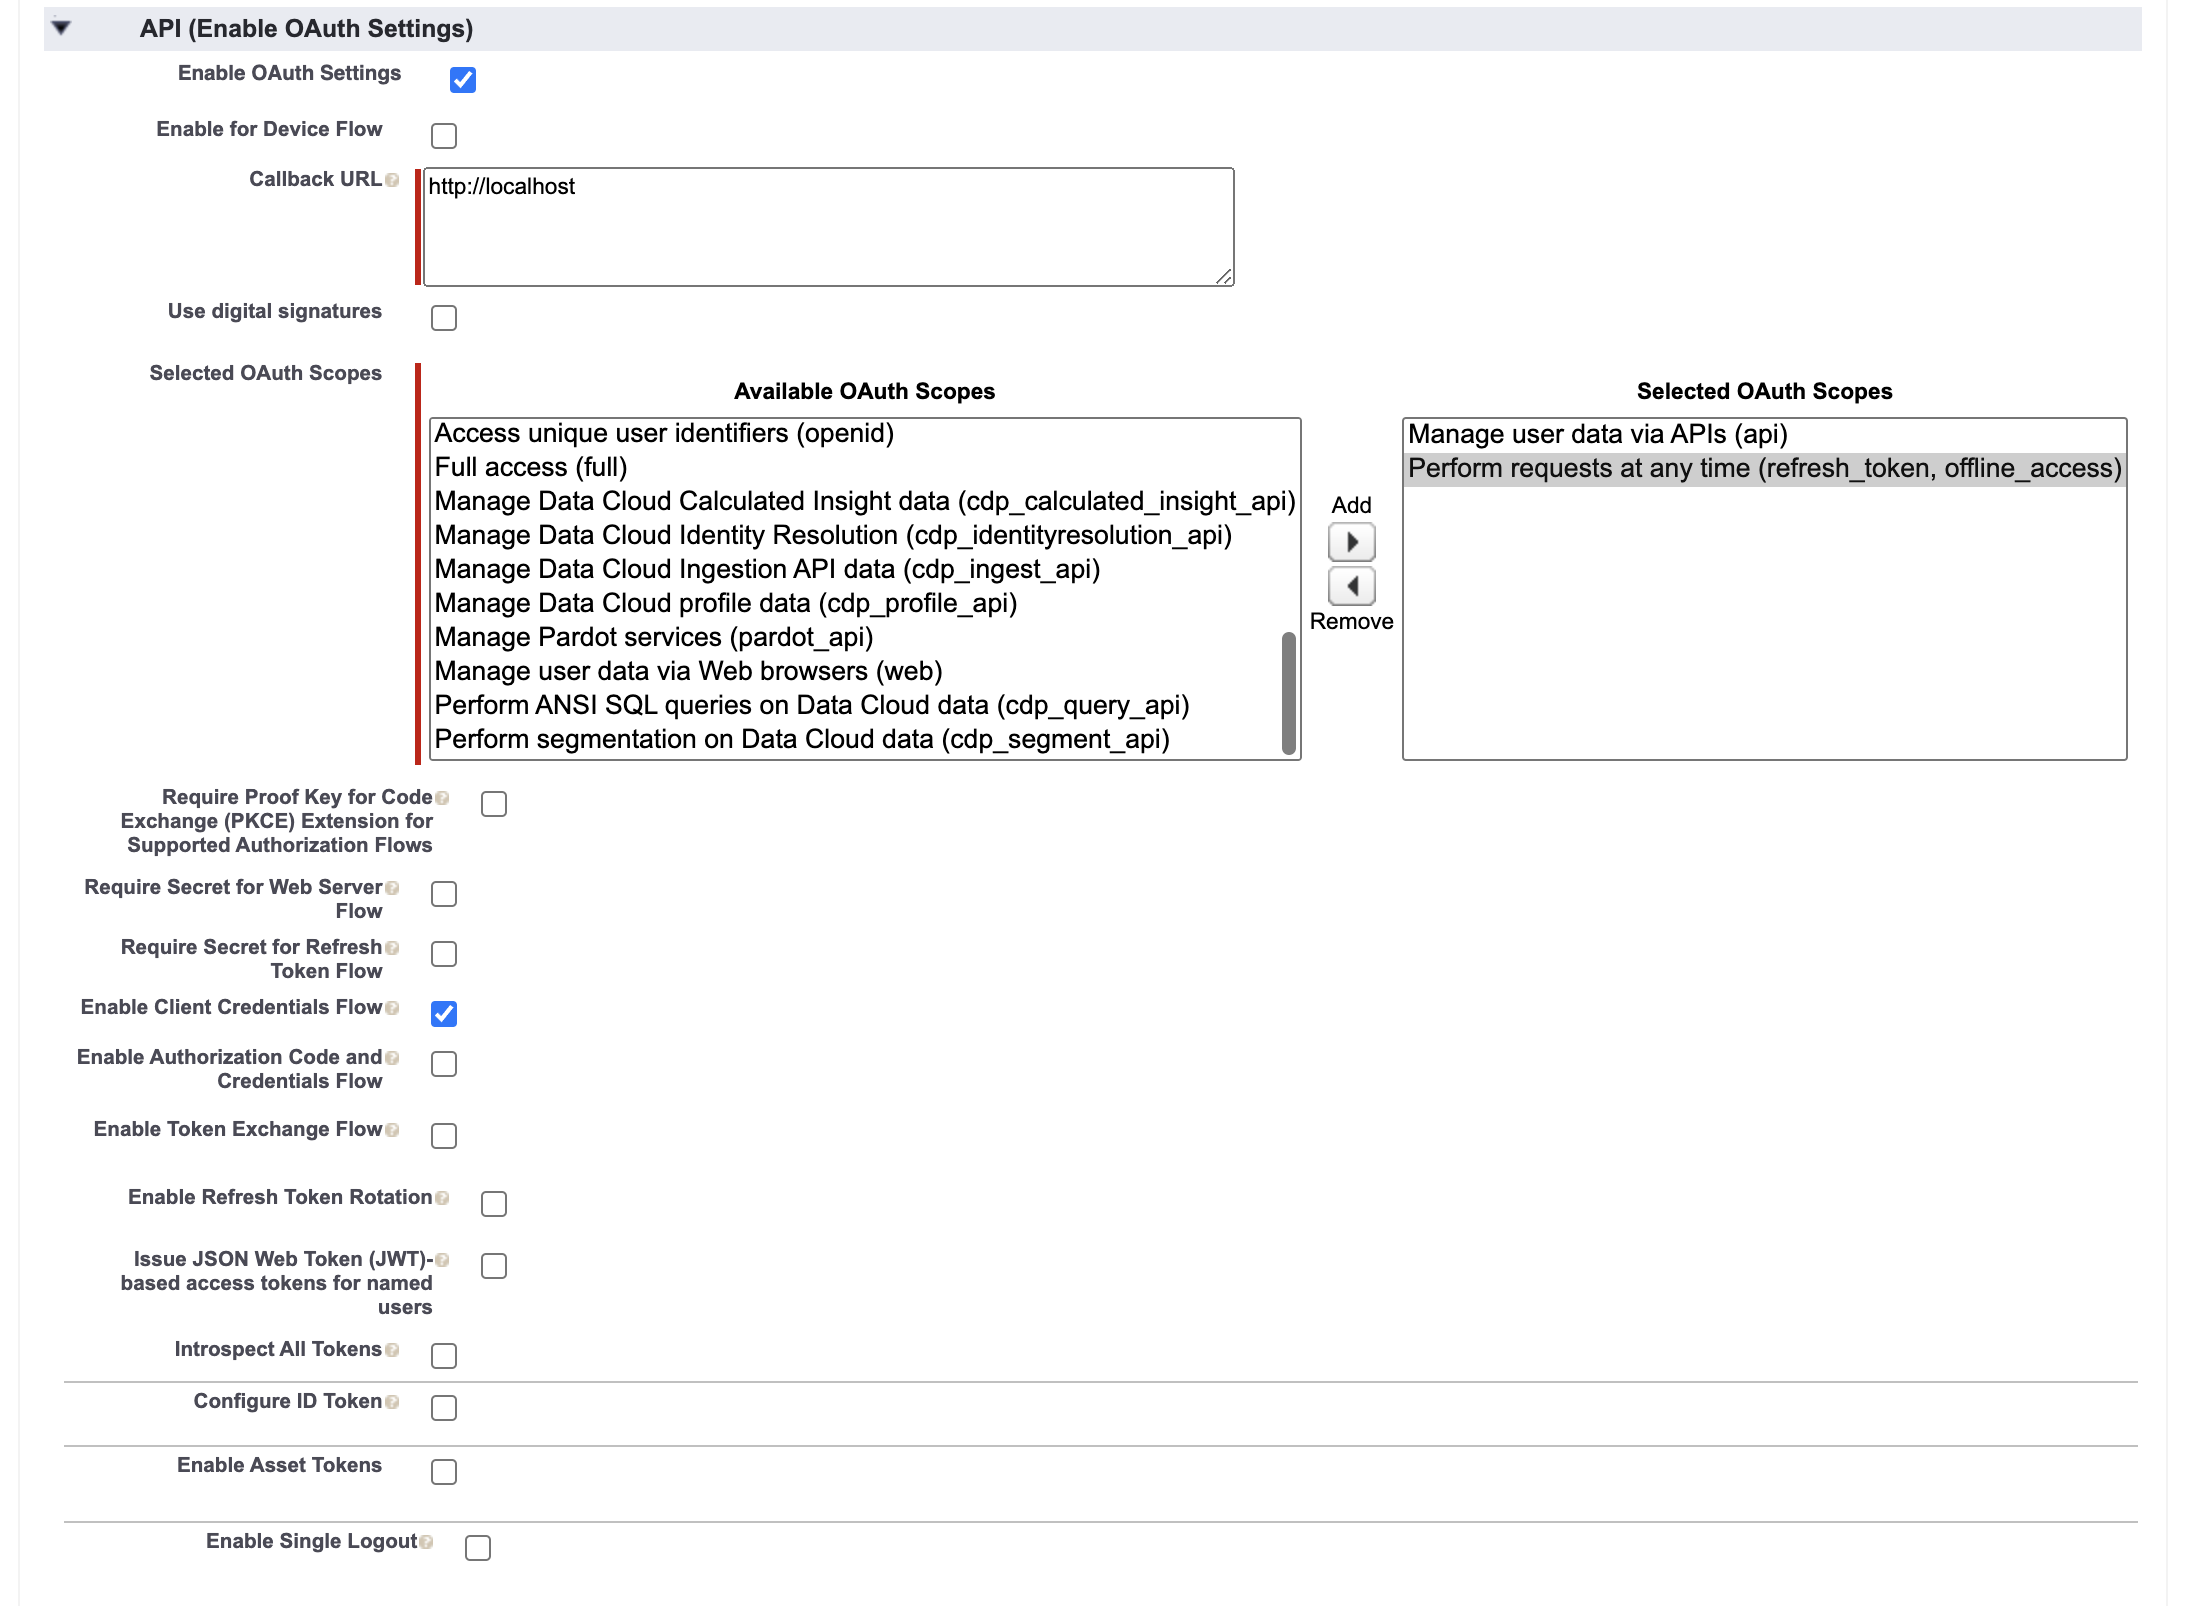Uncheck Enable OAuth Settings checkbox
This screenshot has height=1606, width=2186.
coord(462,80)
